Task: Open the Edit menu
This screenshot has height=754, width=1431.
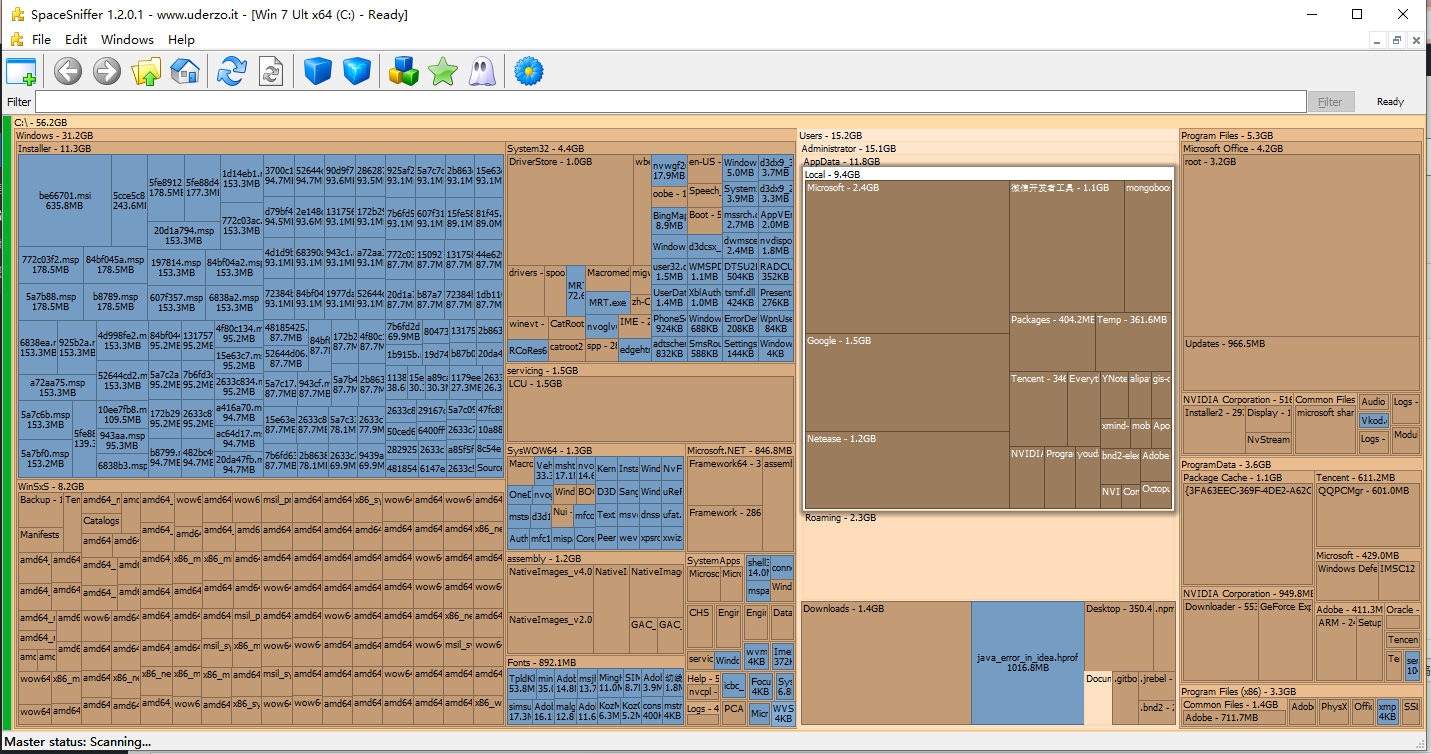Action: pyautogui.click(x=76, y=40)
